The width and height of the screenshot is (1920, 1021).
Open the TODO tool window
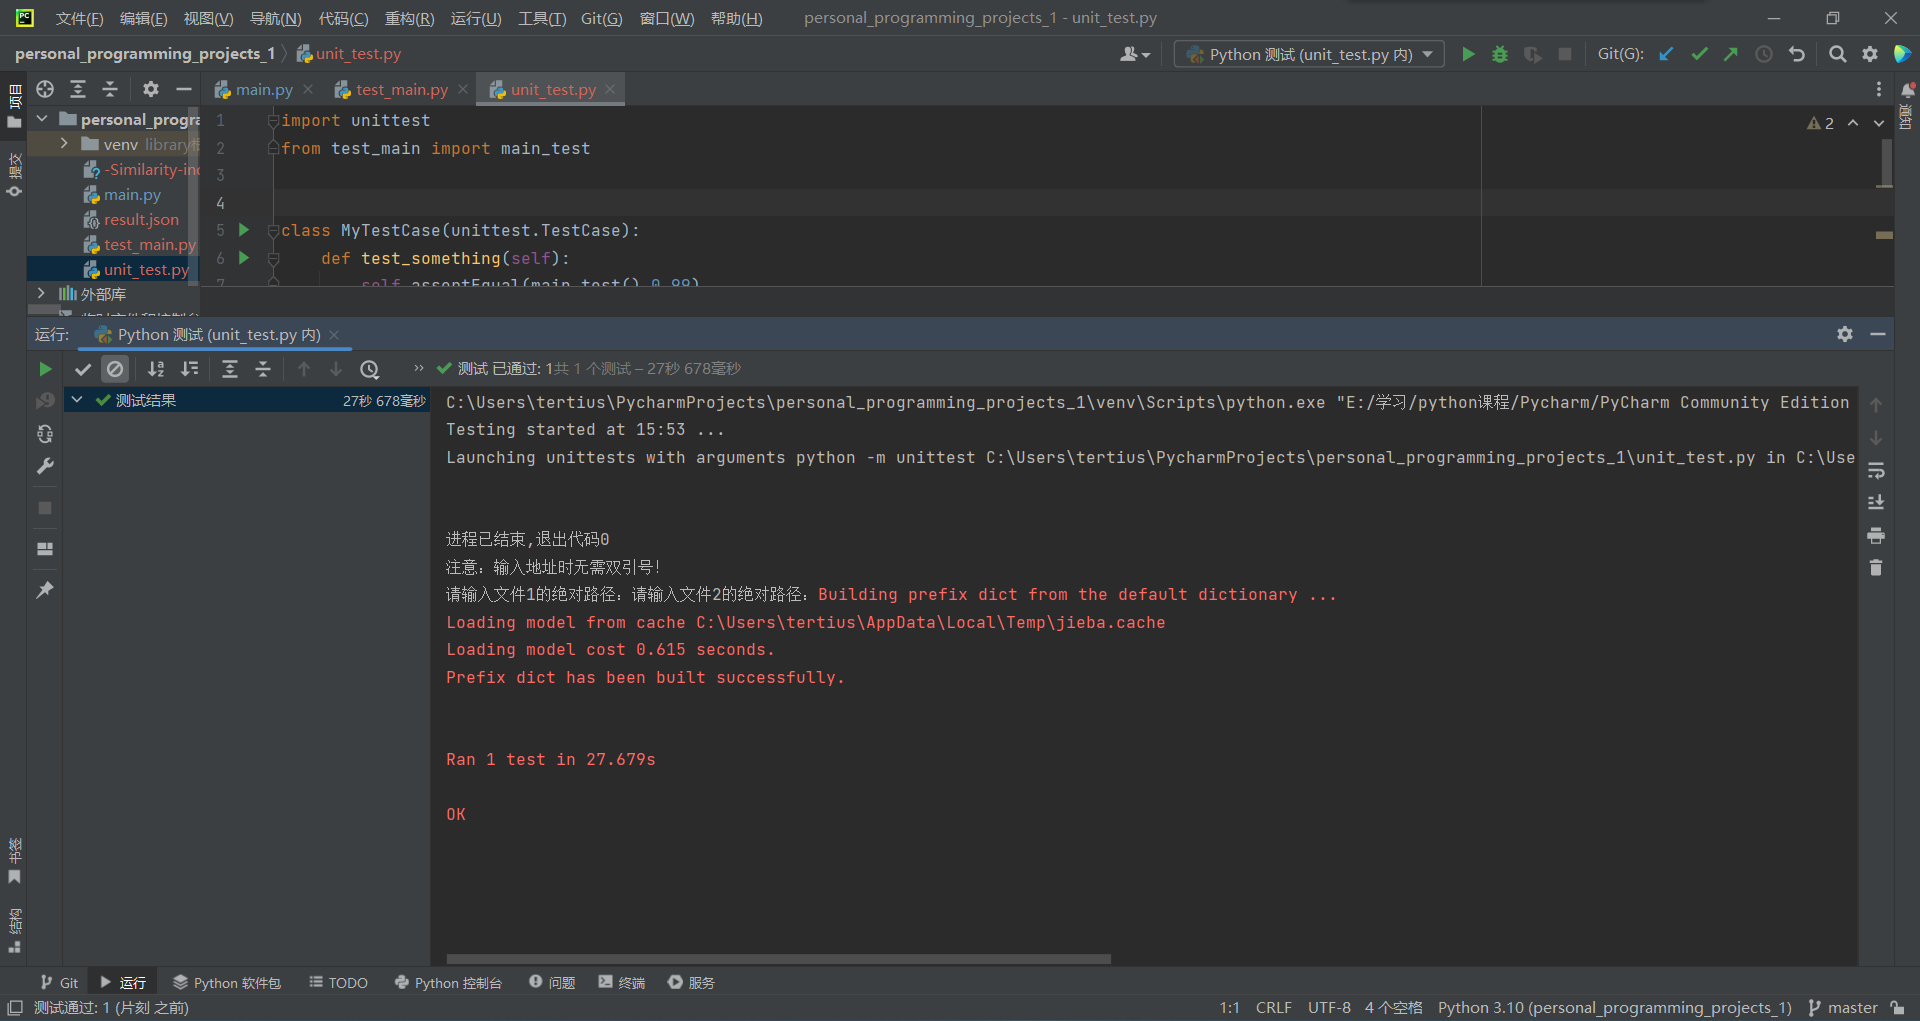pyautogui.click(x=338, y=982)
